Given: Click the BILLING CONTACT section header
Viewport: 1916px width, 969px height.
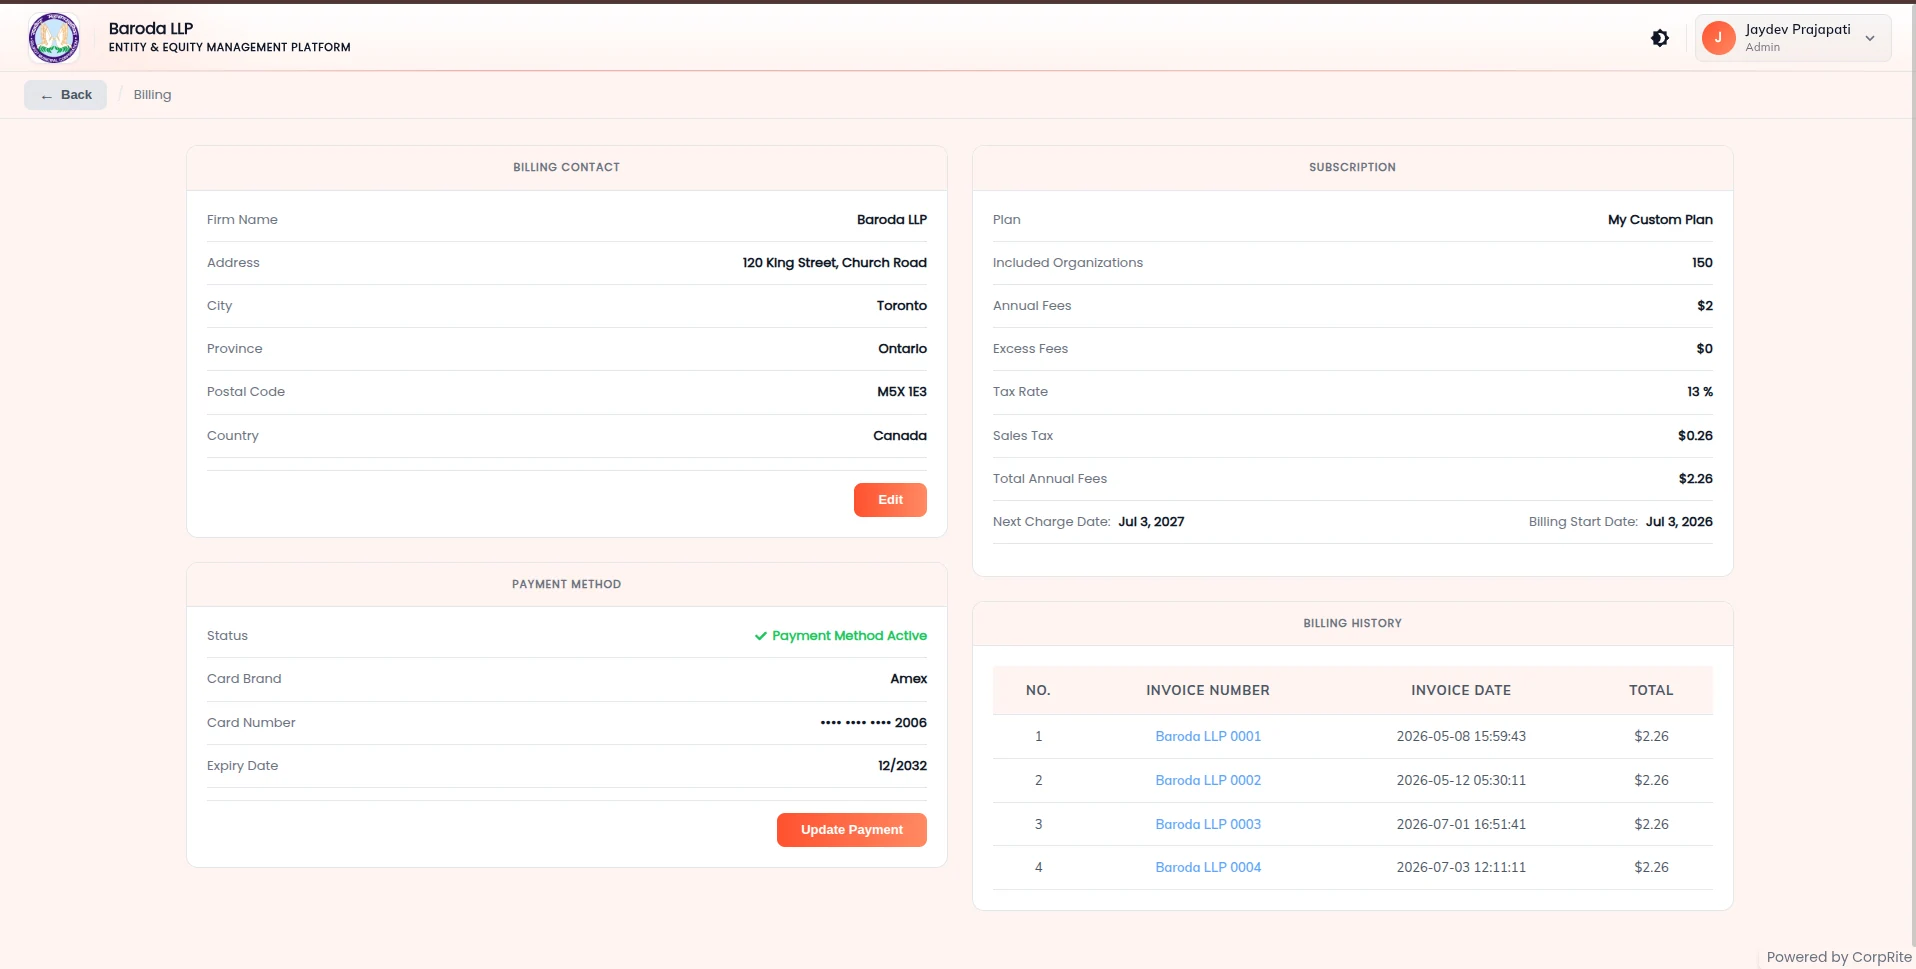Looking at the screenshot, I should tap(566, 168).
